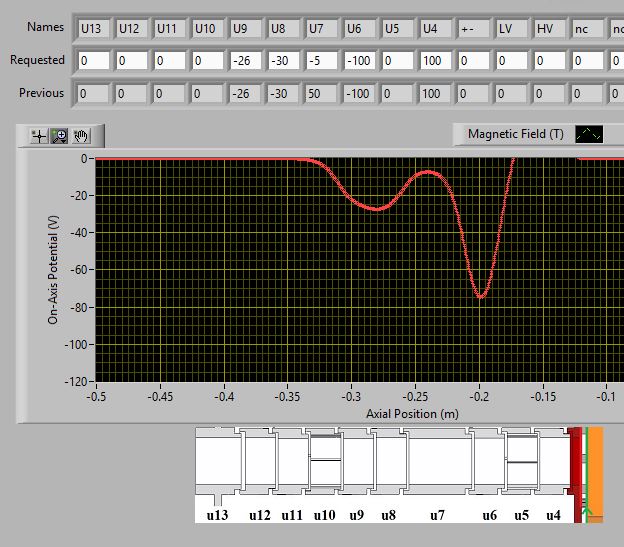This screenshot has height=547, width=624.
Task: Edit Requested value under U5
Action: point(398,60)
